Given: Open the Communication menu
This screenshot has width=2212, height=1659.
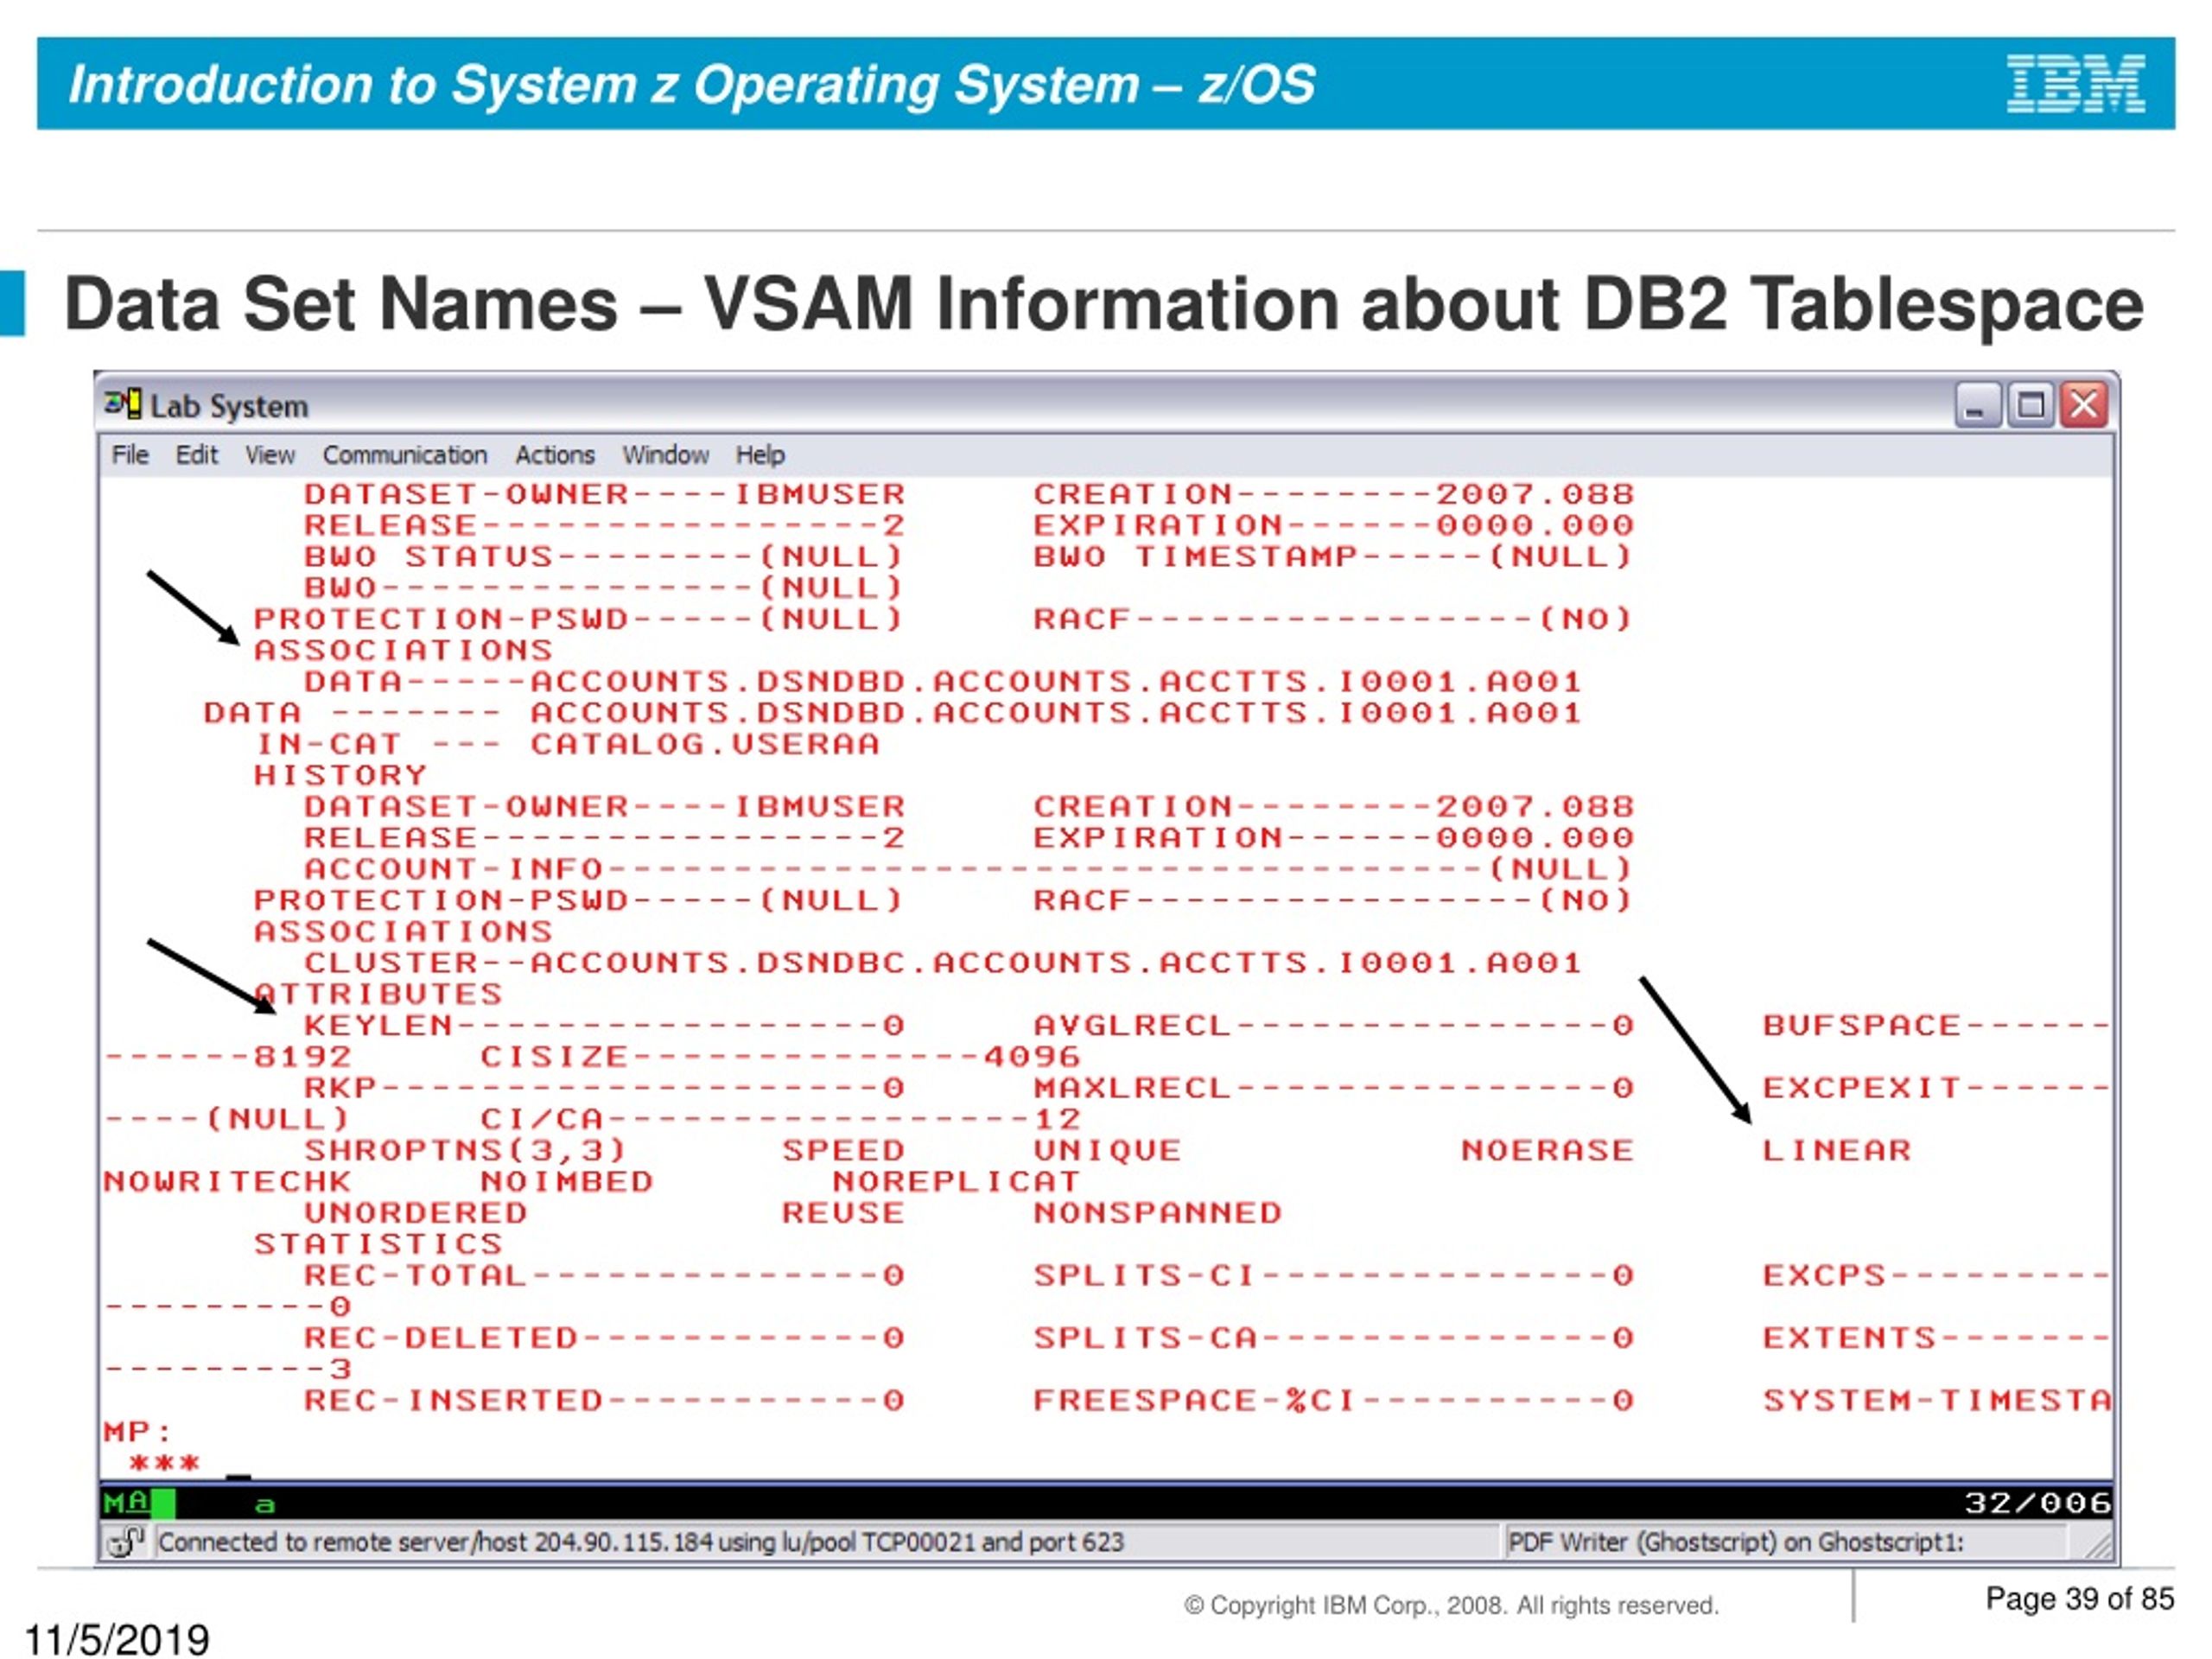Looking at the screenshot, I should click(x=405, y=455).
